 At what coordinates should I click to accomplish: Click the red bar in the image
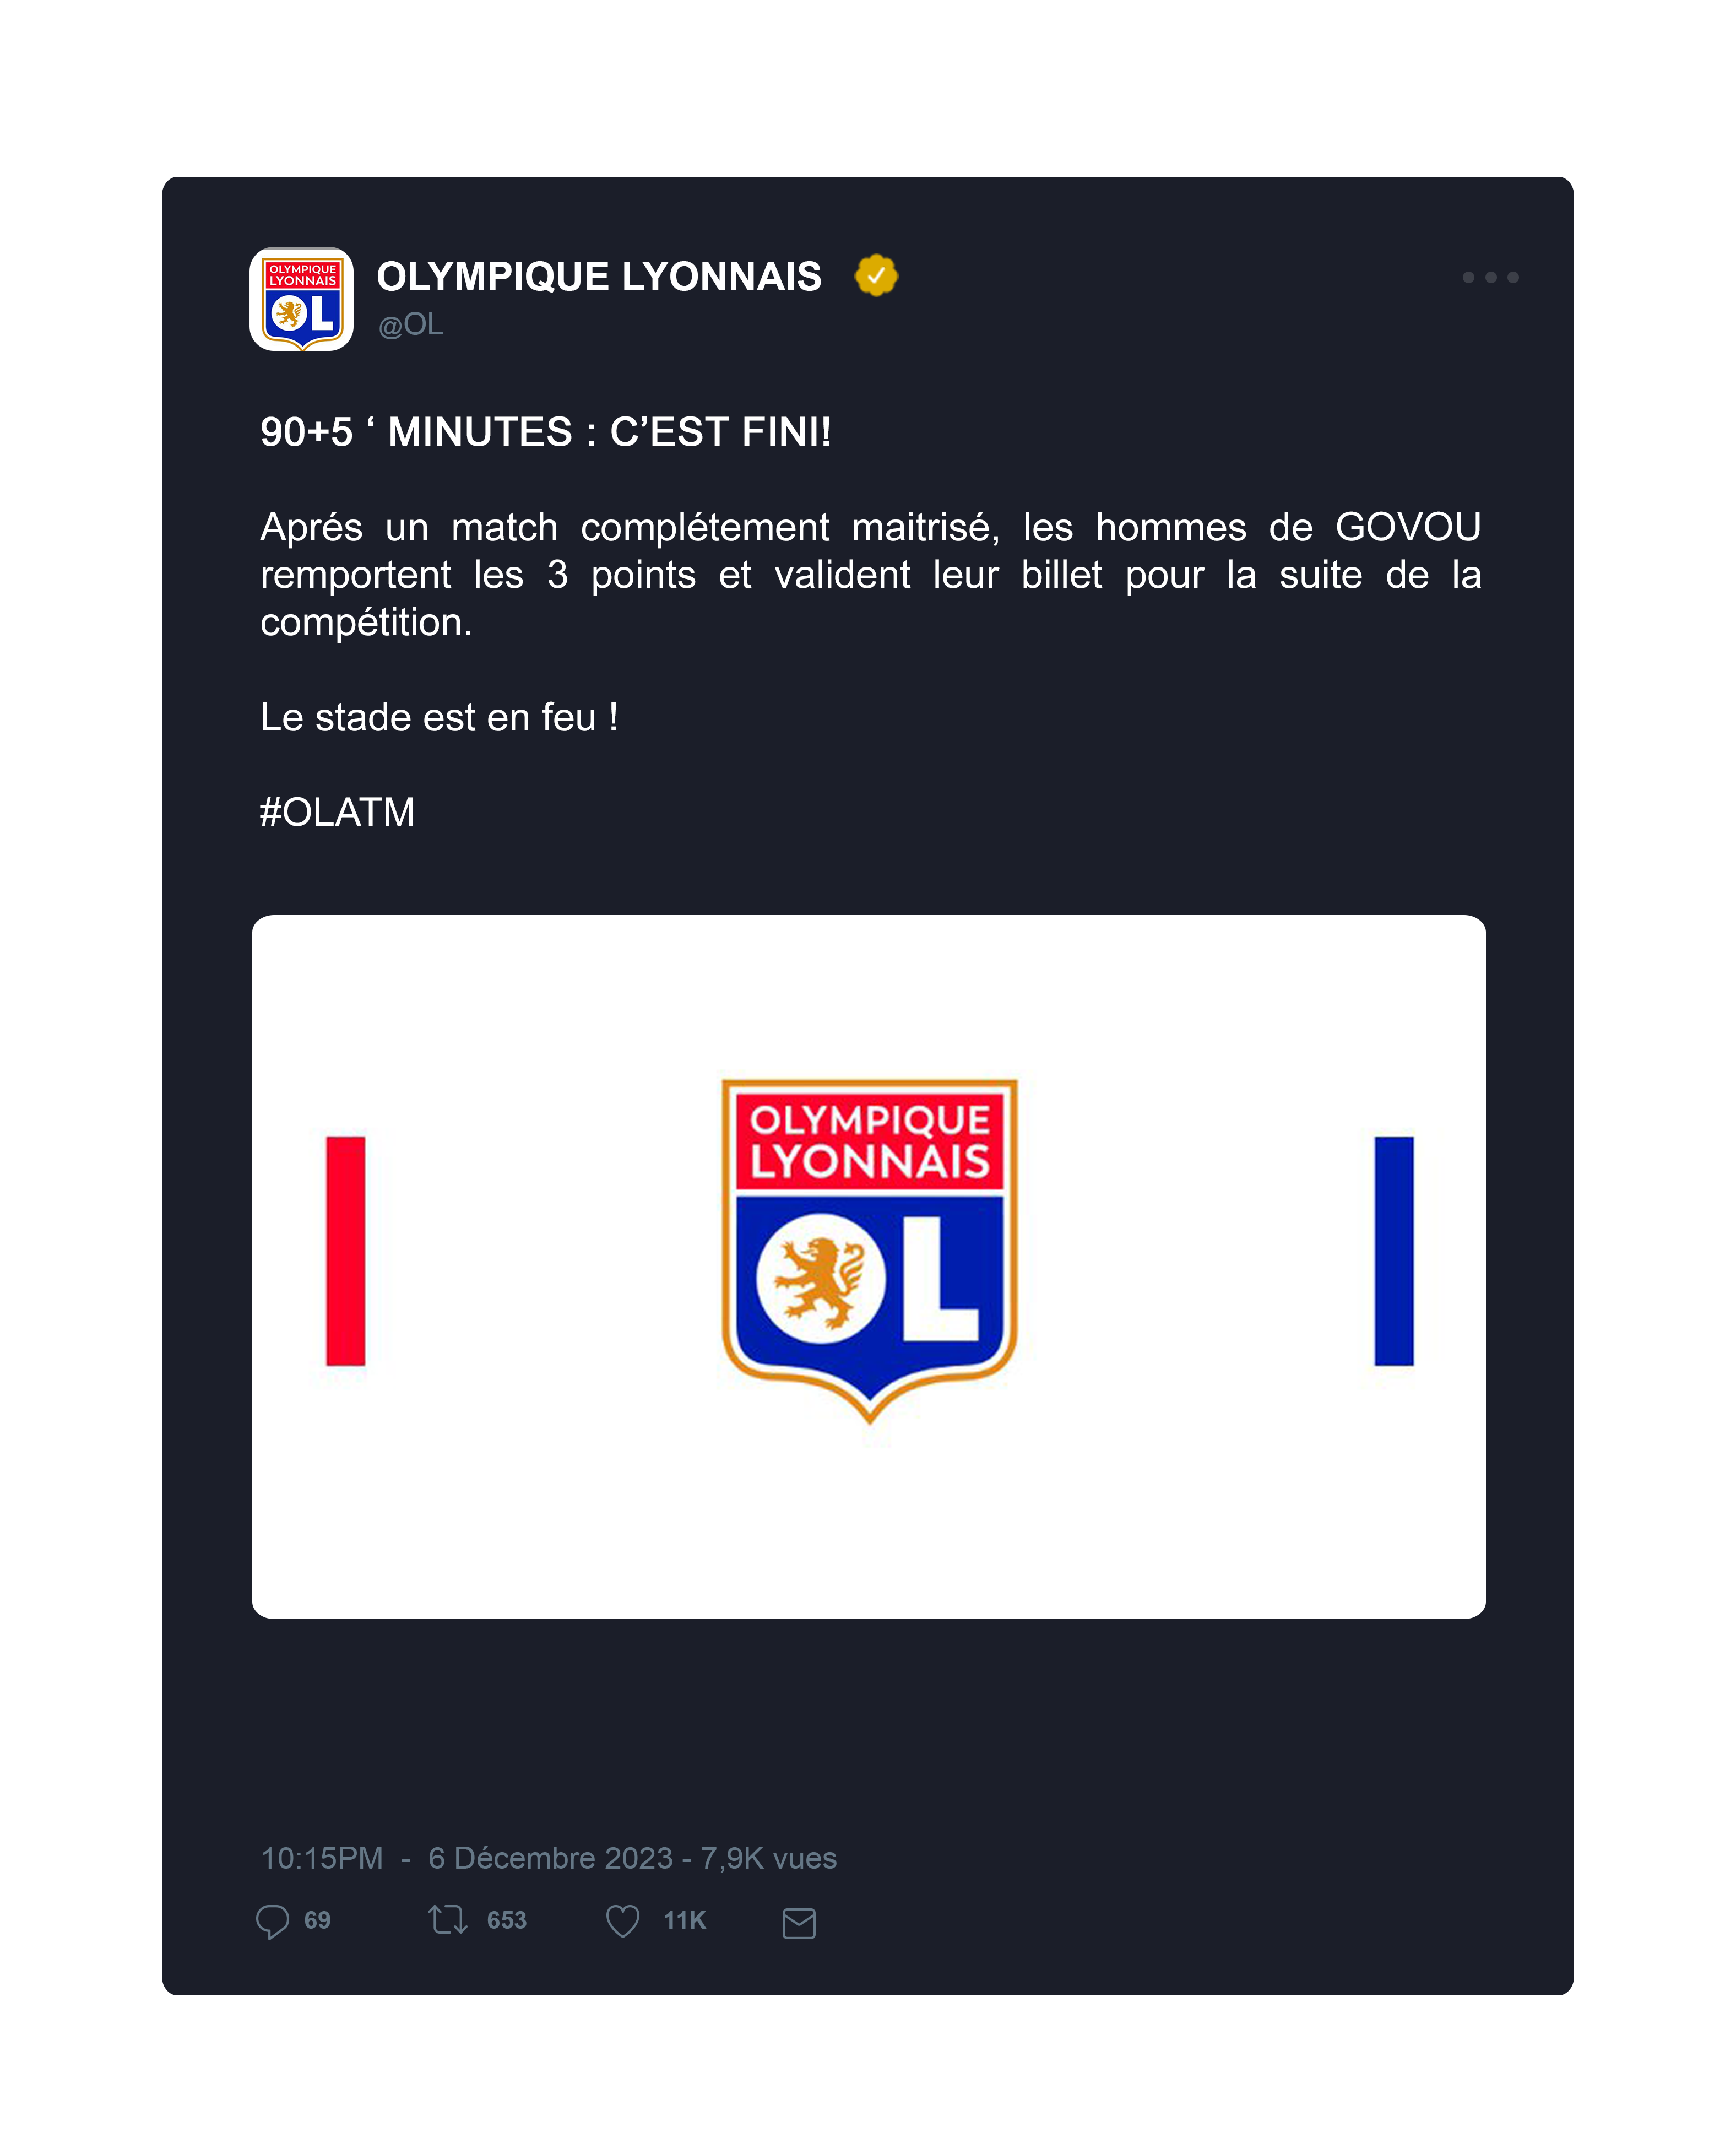[345, 1250]
